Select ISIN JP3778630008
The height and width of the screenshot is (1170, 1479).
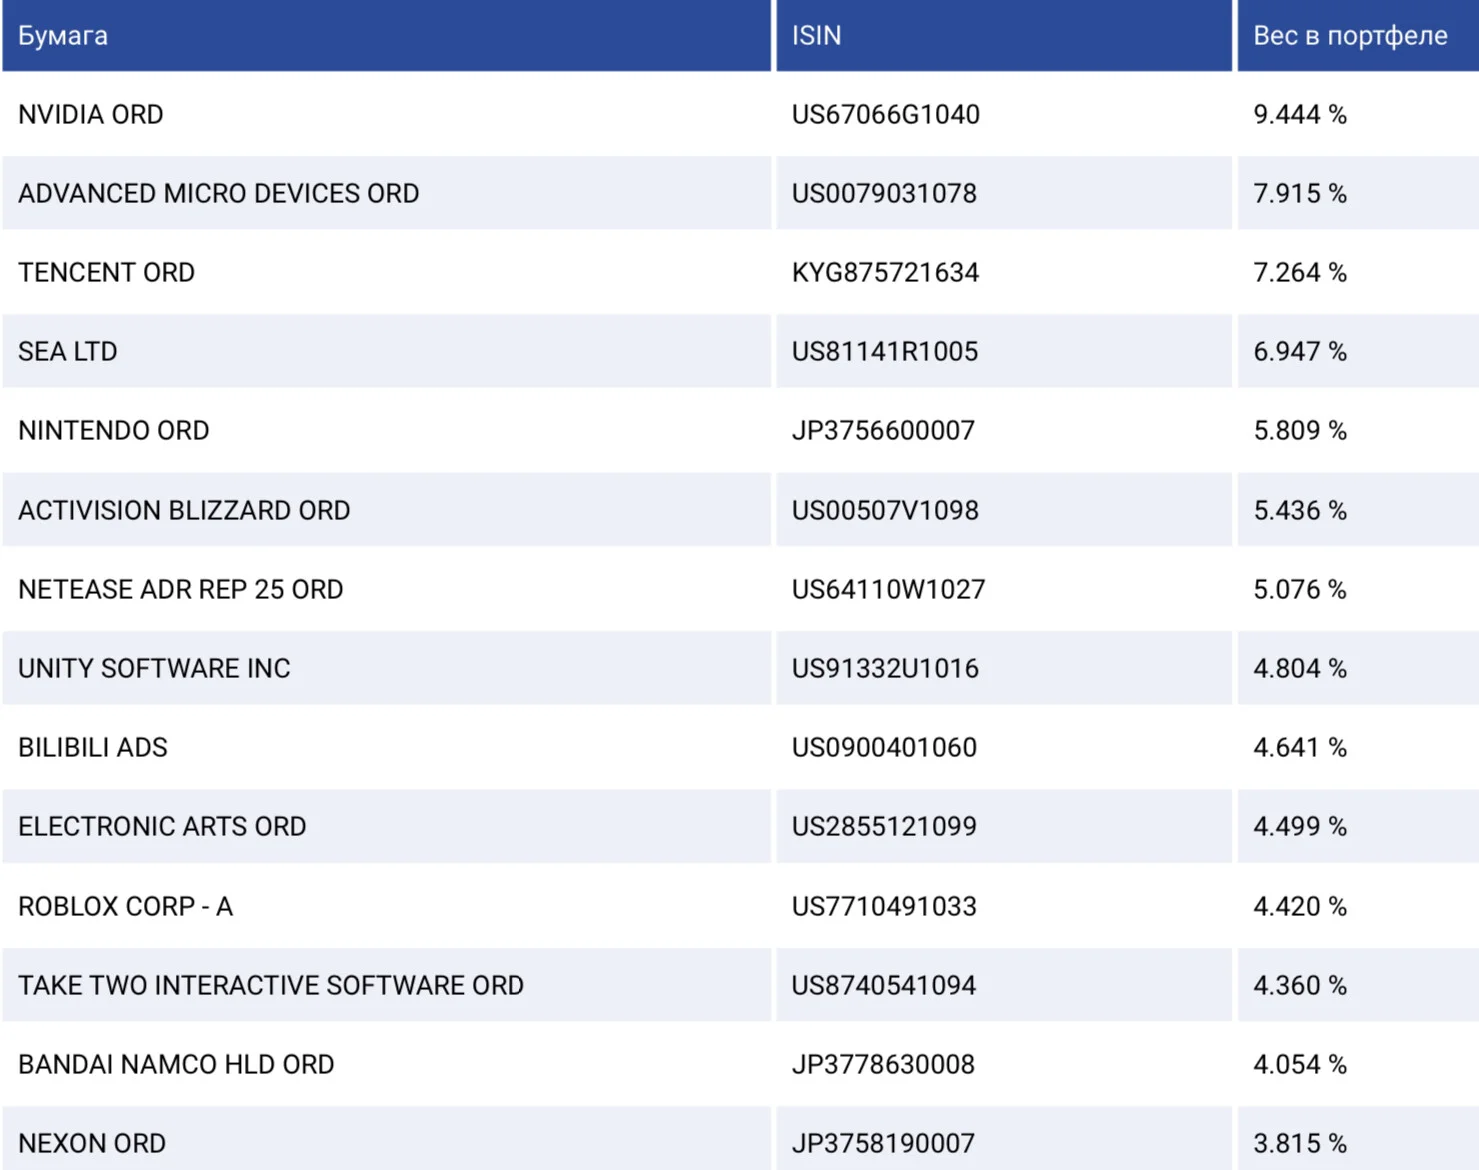click(x=883, y=1065)
